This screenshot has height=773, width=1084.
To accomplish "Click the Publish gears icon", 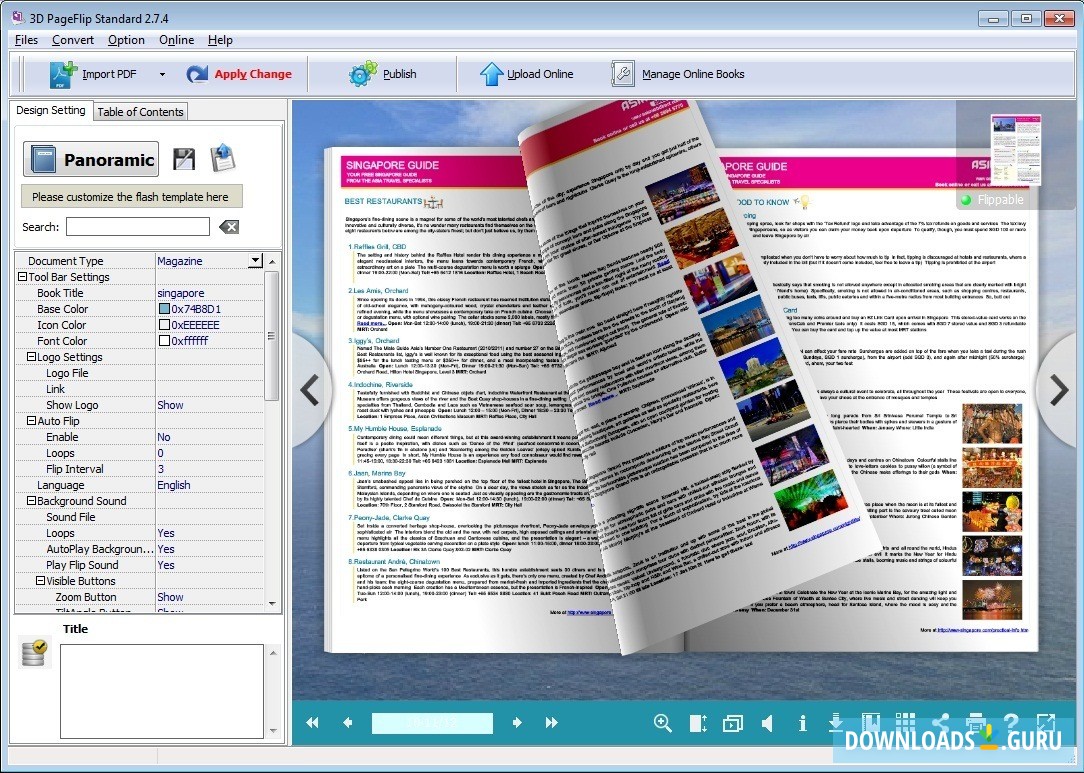I will coord(363,74).
